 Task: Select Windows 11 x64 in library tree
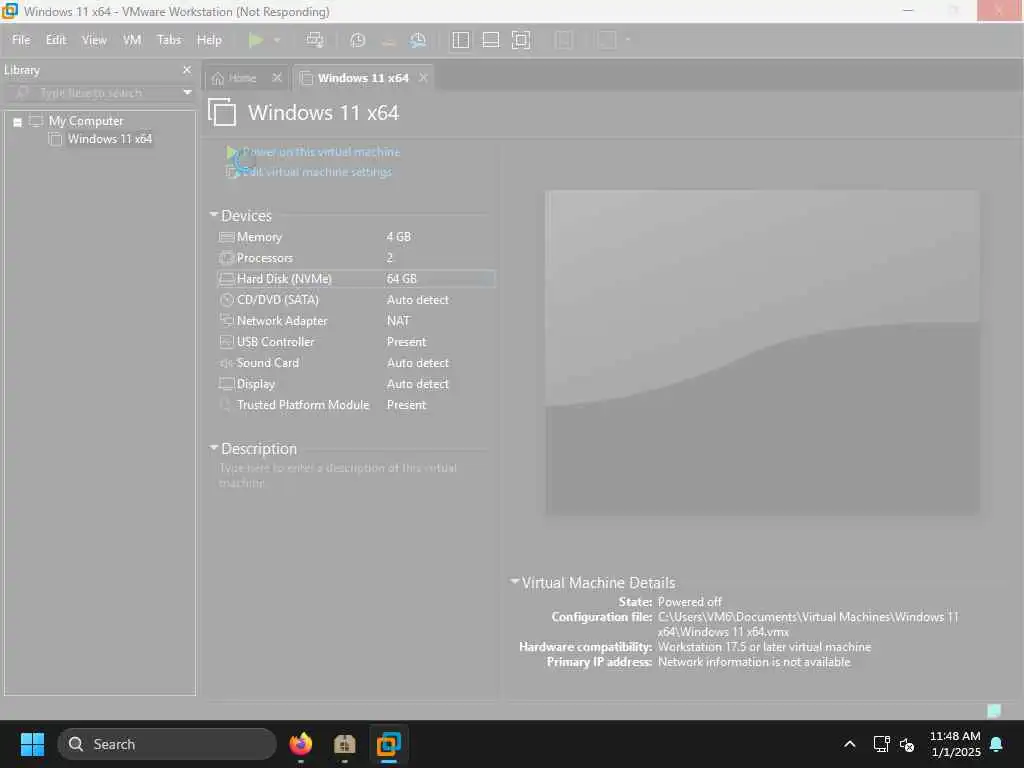click(110, 138)
